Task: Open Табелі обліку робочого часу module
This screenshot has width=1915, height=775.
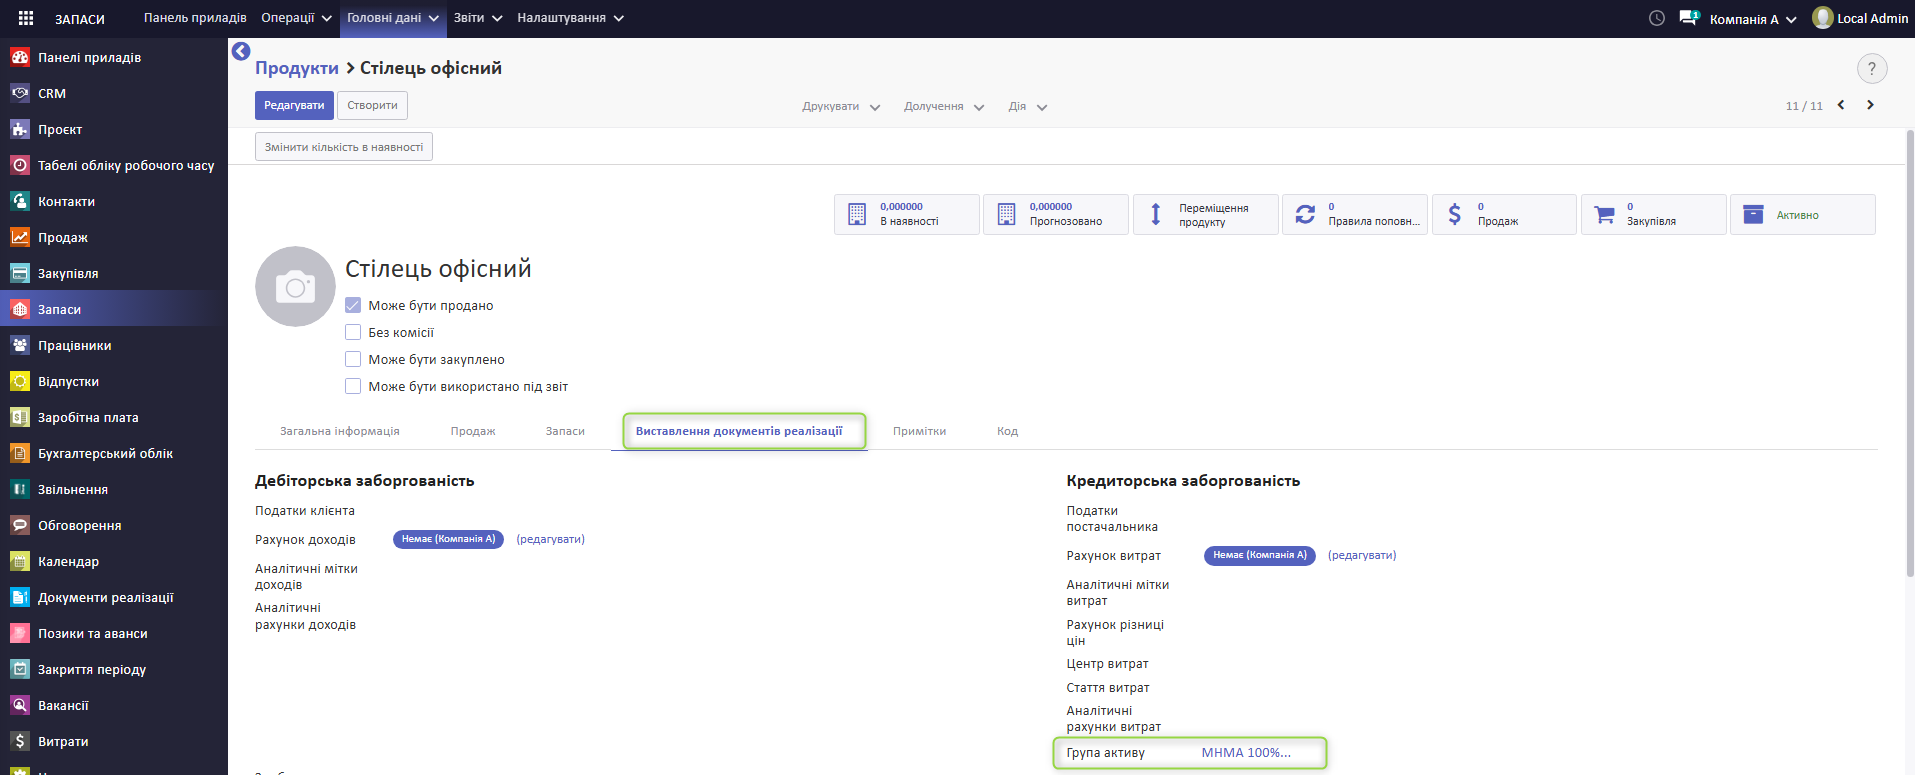Action: point(114,165)
